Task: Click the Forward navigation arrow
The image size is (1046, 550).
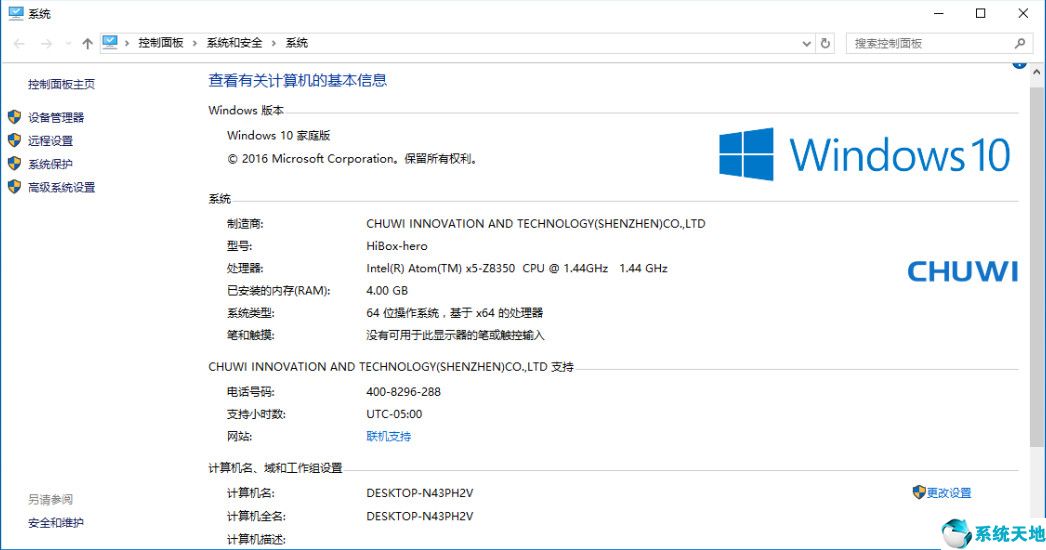Action: [x=46, y=43]
